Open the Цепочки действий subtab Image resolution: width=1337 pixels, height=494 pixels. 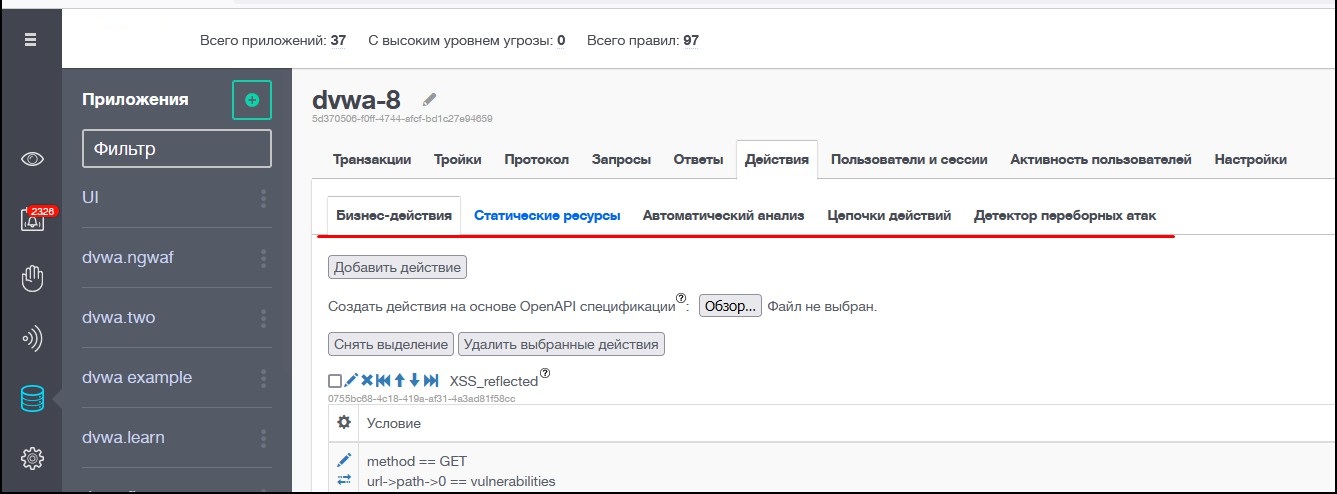point(889,215)
